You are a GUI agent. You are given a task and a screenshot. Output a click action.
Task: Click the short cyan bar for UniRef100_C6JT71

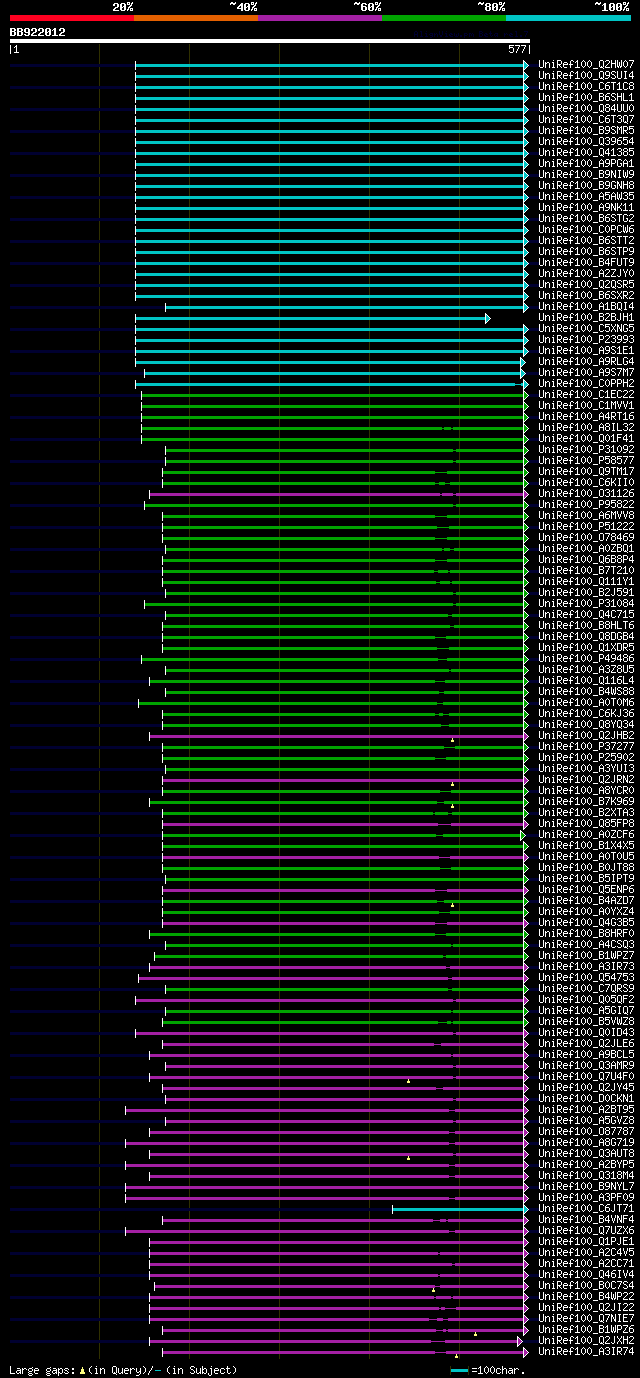pos(460,1209)
